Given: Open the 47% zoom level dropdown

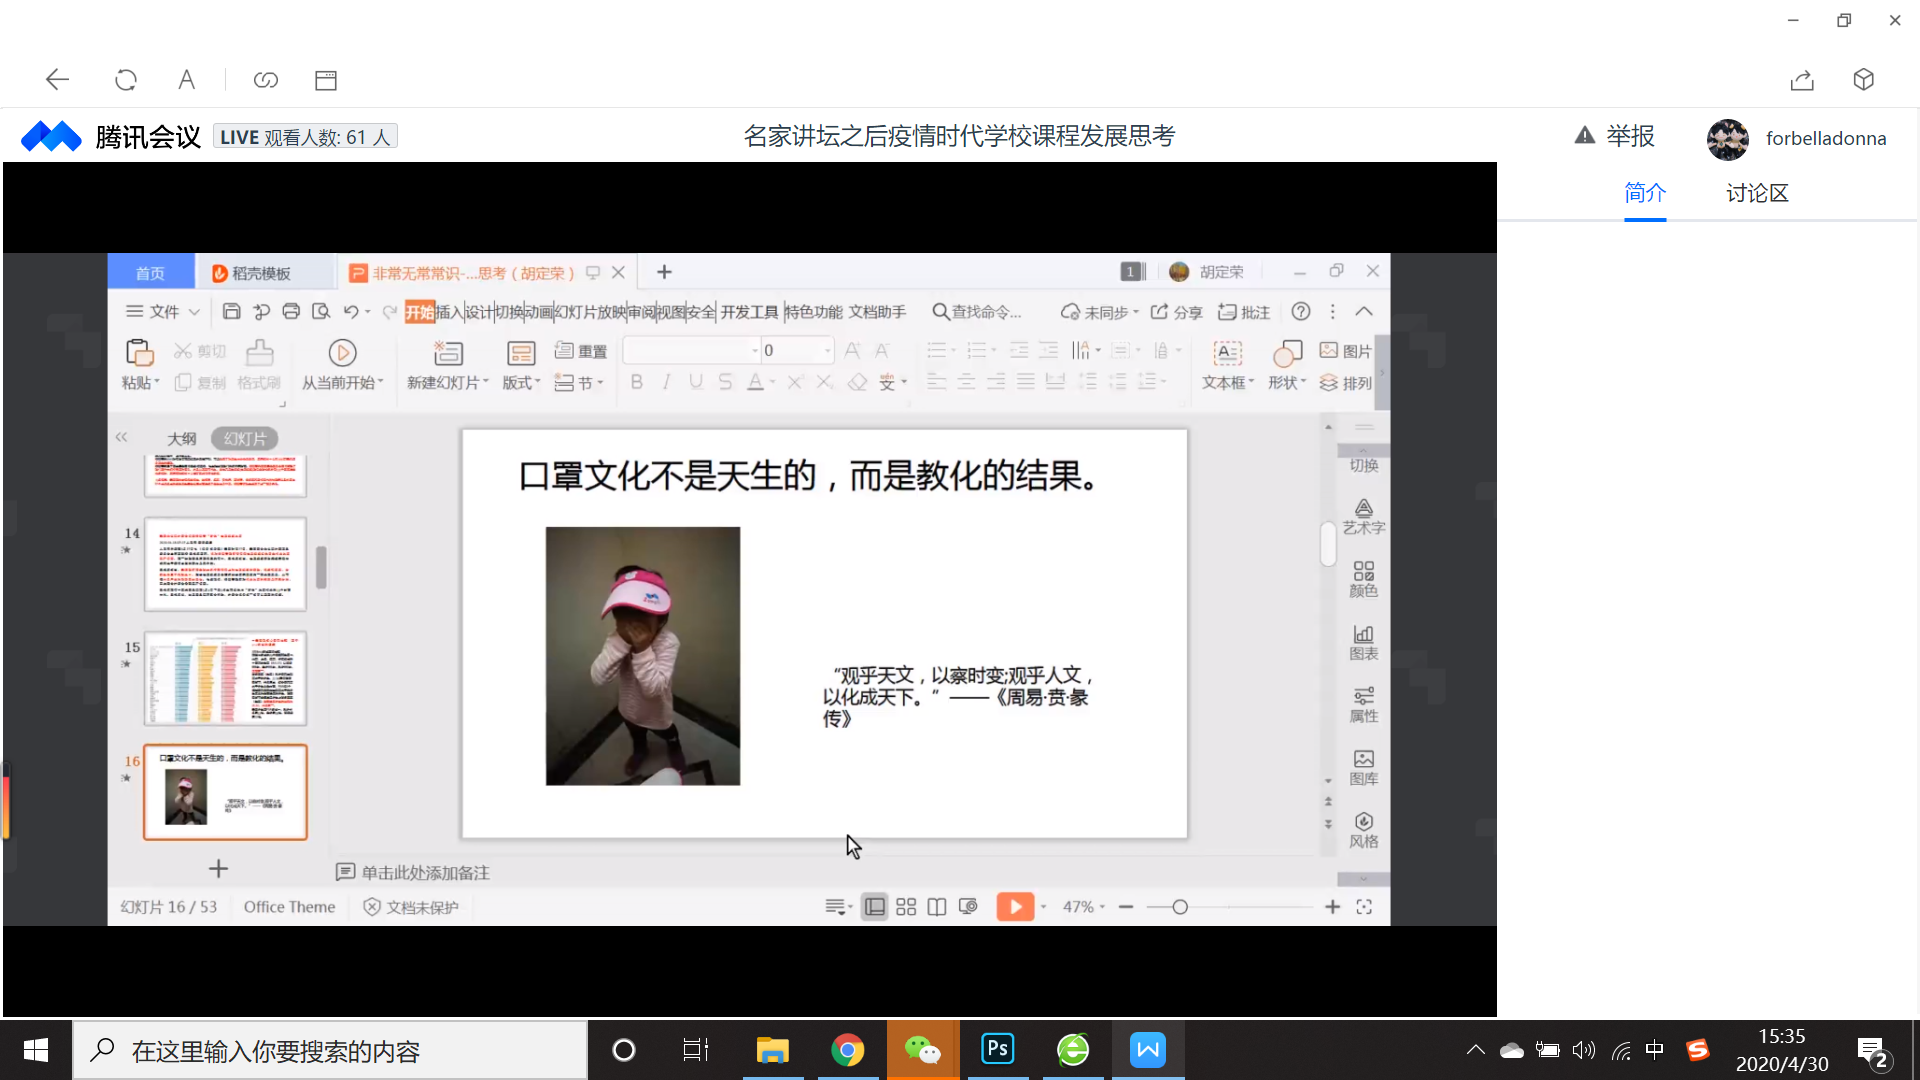Looking at the screenshot, I should coord(1084,907).
